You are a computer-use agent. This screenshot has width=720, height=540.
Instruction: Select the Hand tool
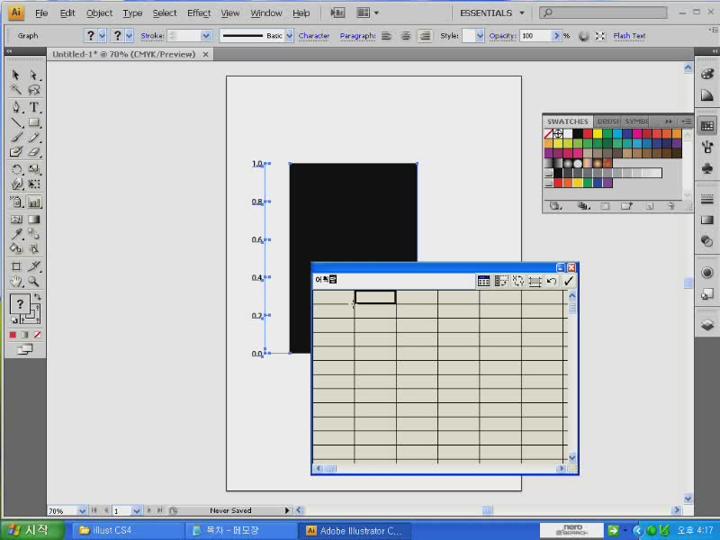tap(16, 281)
